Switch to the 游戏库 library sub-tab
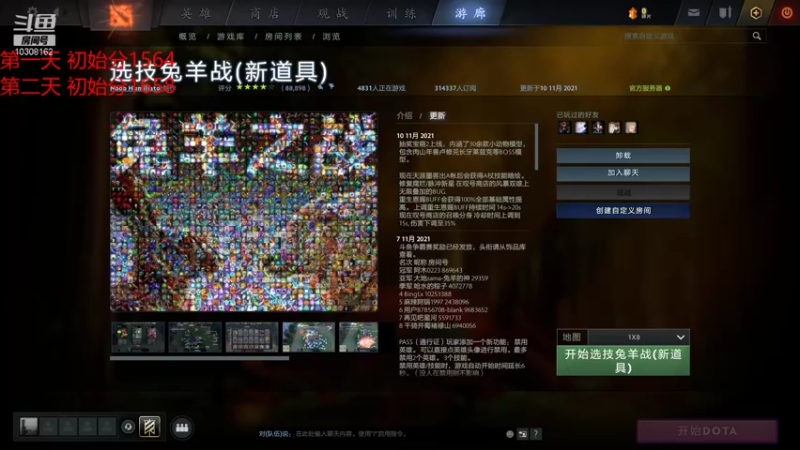Viewport: 800px width, 450px height. [x=231, y=37]
